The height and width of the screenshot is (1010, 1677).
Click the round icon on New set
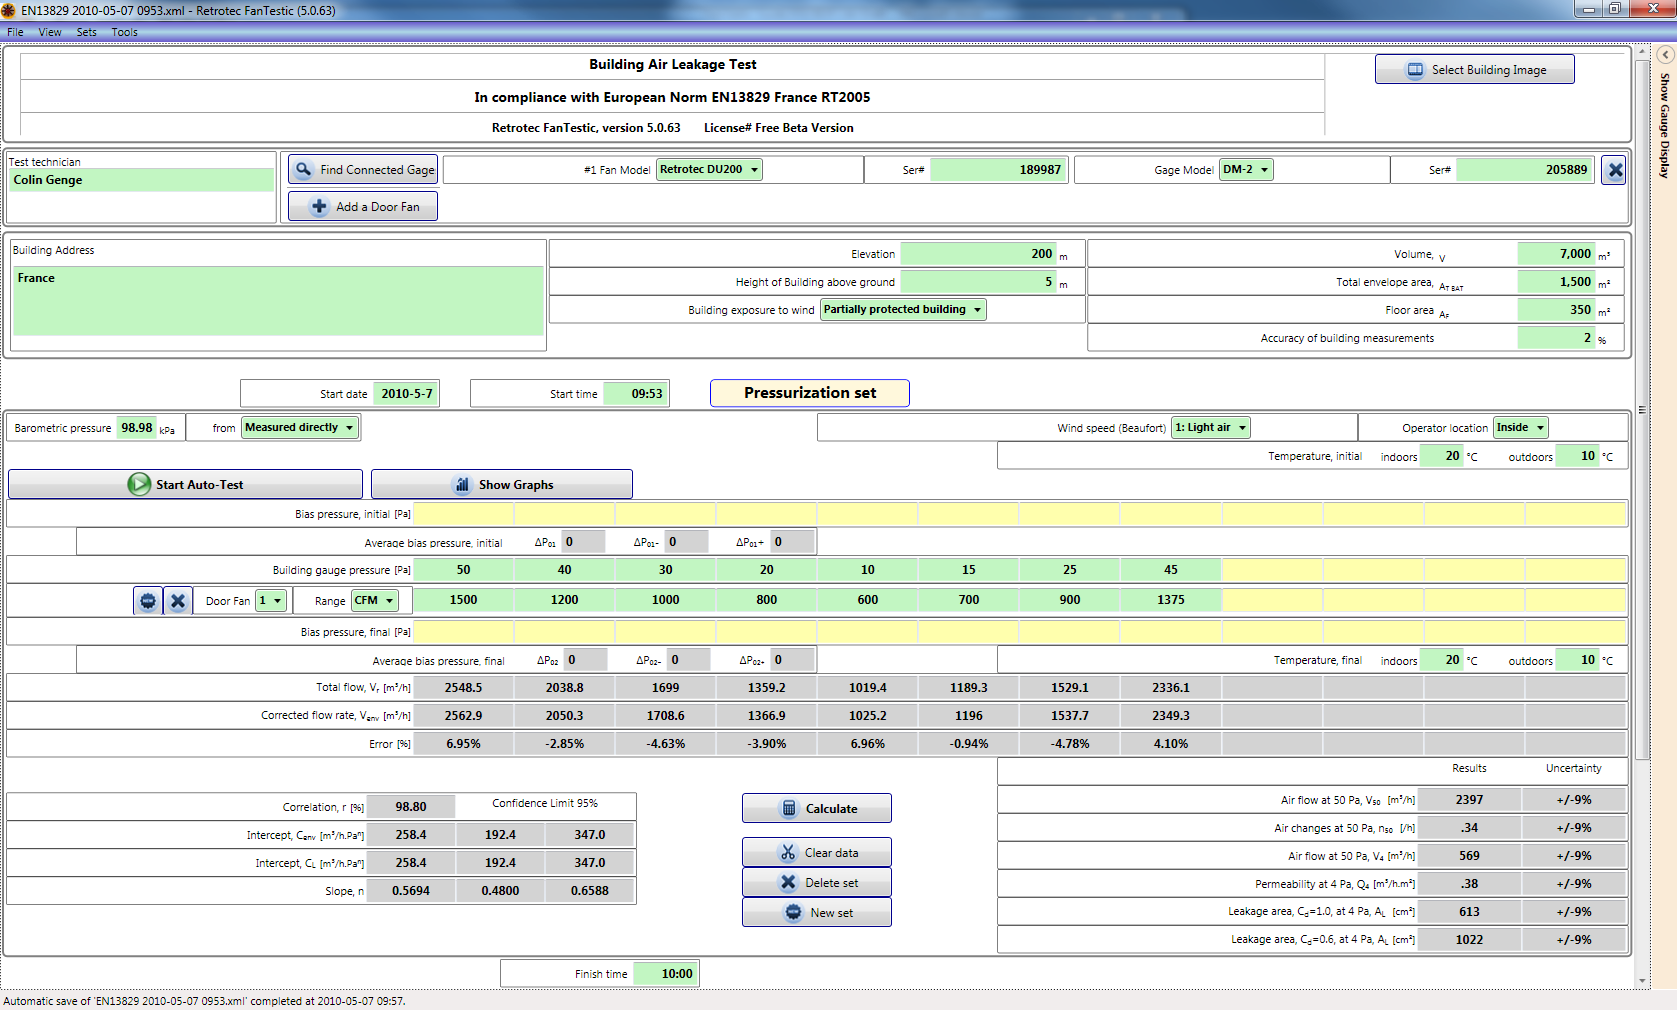tap(793, 912)
